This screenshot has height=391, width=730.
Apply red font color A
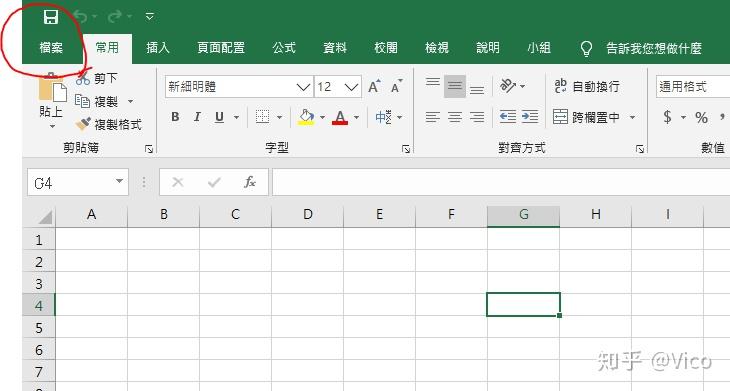(340, 117)
